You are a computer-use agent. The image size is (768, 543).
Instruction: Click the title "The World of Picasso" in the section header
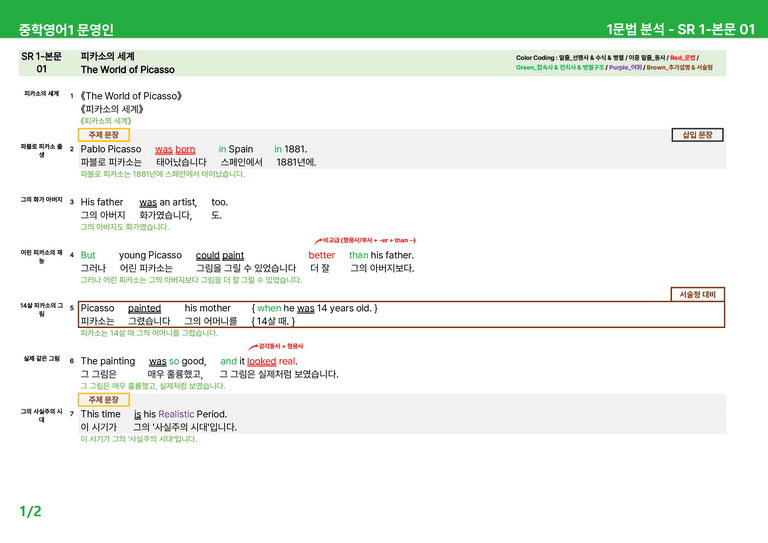[x=128, y=70]
